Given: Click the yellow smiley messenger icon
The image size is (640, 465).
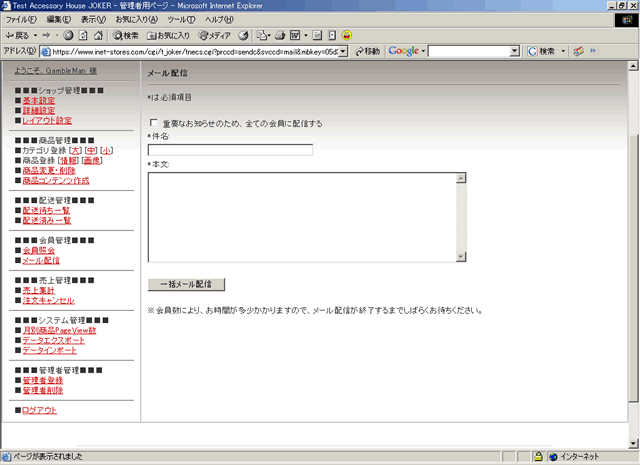Looking at the screenshot, I should coord(346,35).
